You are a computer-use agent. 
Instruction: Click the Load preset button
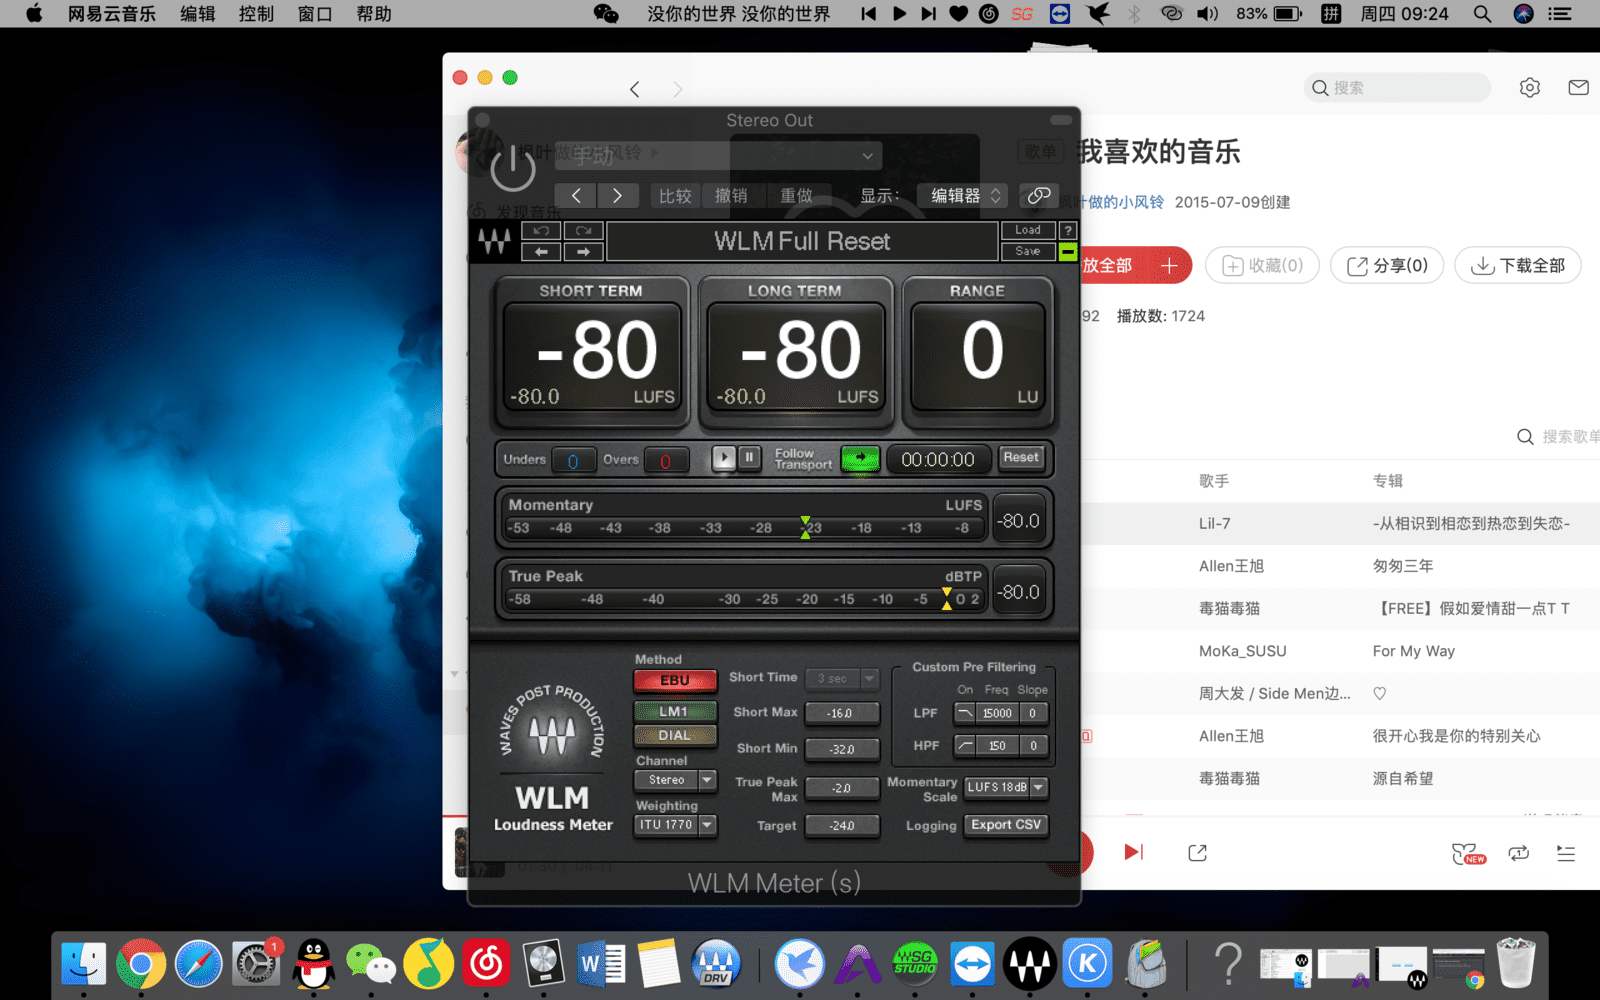(1028, 230)
